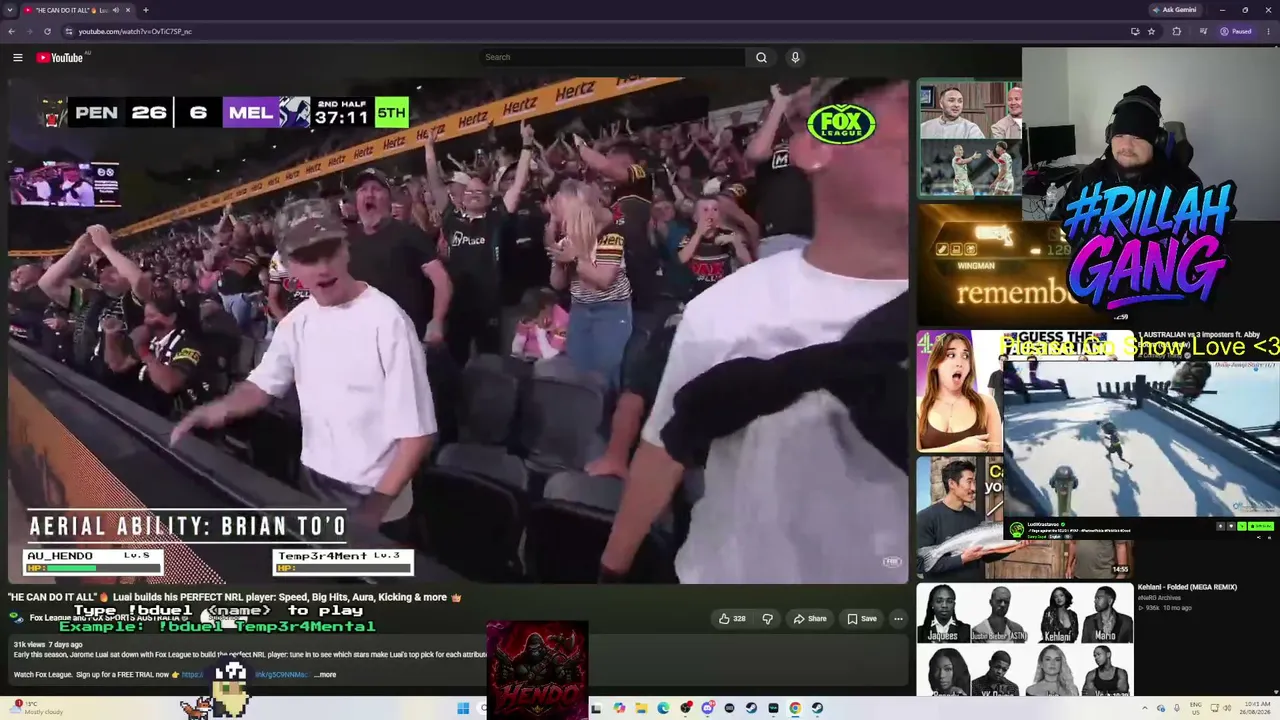Click the video title "HE CAN DO IT ALL"
The height and width of the screenshot is (720, 1280).
(235, 597)
